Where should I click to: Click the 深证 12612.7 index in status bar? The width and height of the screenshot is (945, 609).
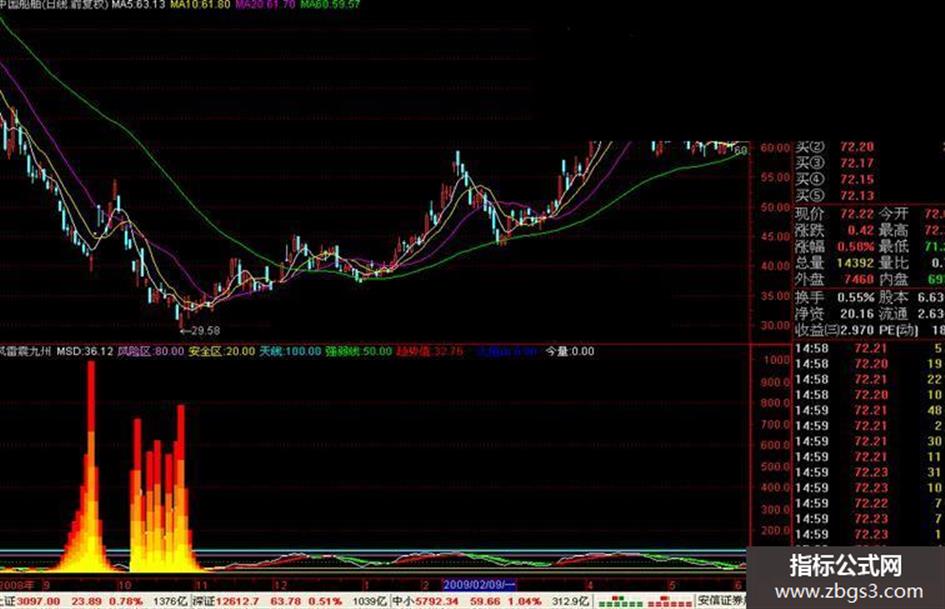[x=226, y=601]
